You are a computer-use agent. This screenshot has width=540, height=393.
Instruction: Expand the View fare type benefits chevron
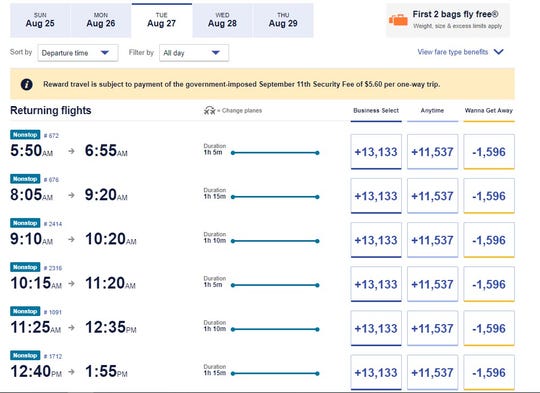[x=499, y=52]
